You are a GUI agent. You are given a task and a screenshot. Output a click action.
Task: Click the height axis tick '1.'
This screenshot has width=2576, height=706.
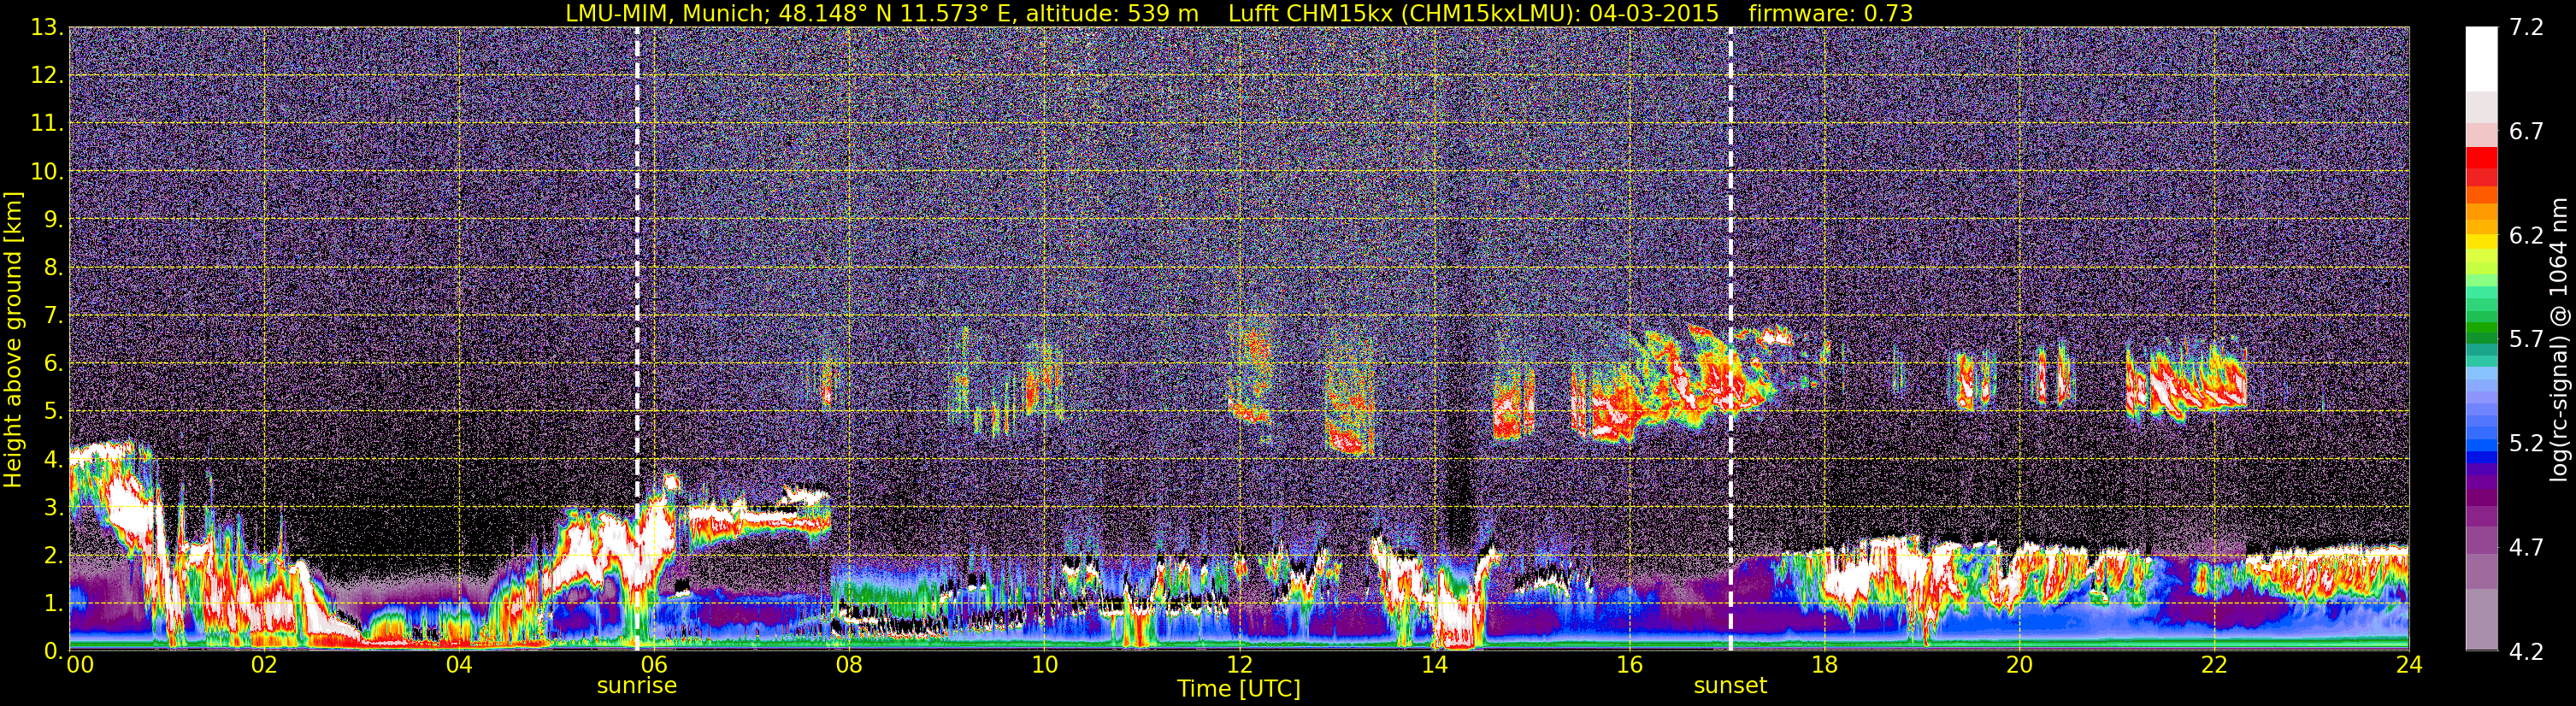tap(53, 604)
